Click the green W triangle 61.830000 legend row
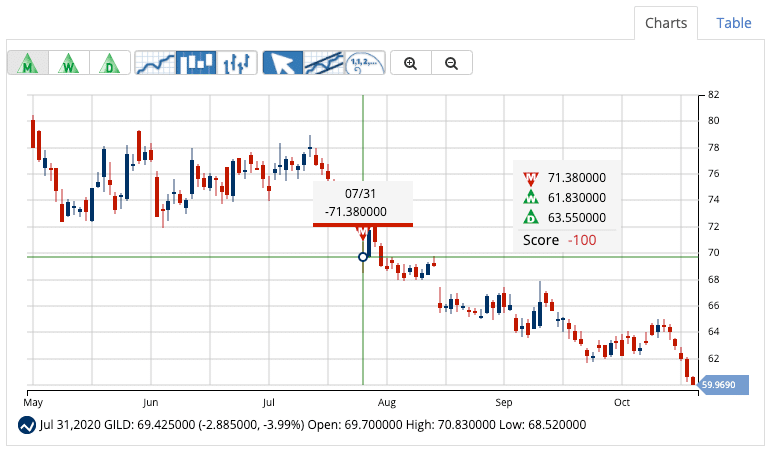Screen dimensions: 776x457 (565, 198)
